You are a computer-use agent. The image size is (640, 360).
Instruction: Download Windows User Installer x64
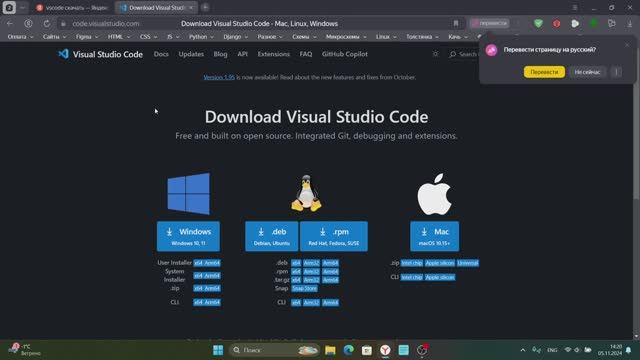198,263
